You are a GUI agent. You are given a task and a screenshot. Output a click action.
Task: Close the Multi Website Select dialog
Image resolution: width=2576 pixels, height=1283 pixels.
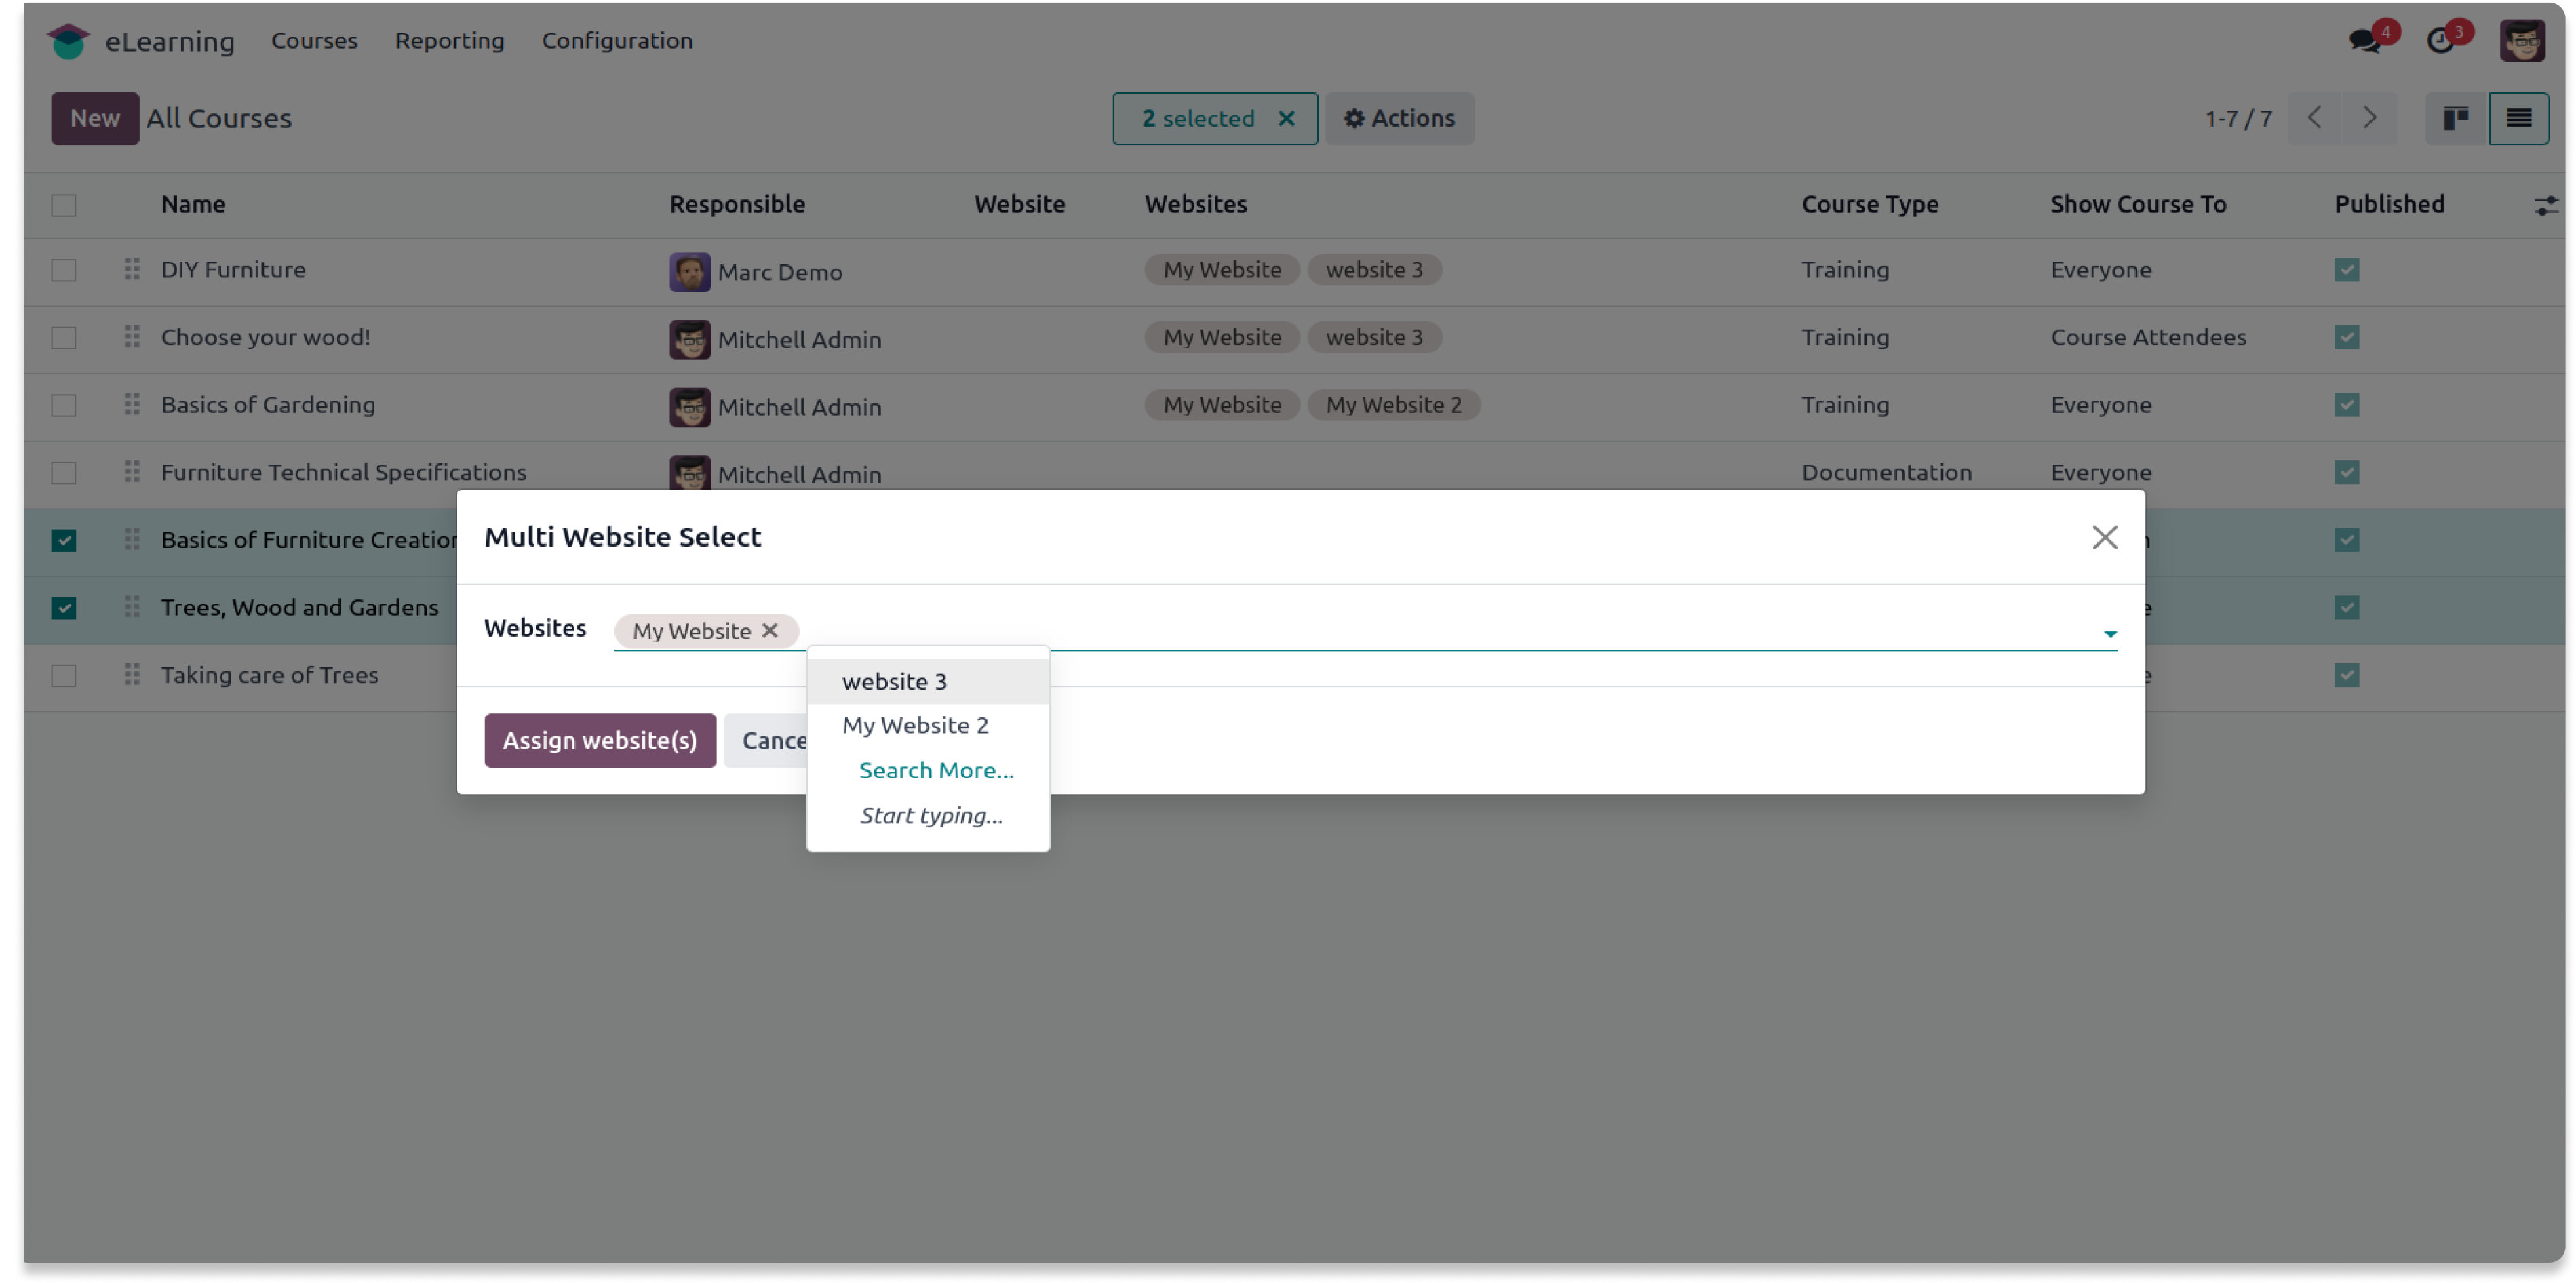tap(2104, 537)
